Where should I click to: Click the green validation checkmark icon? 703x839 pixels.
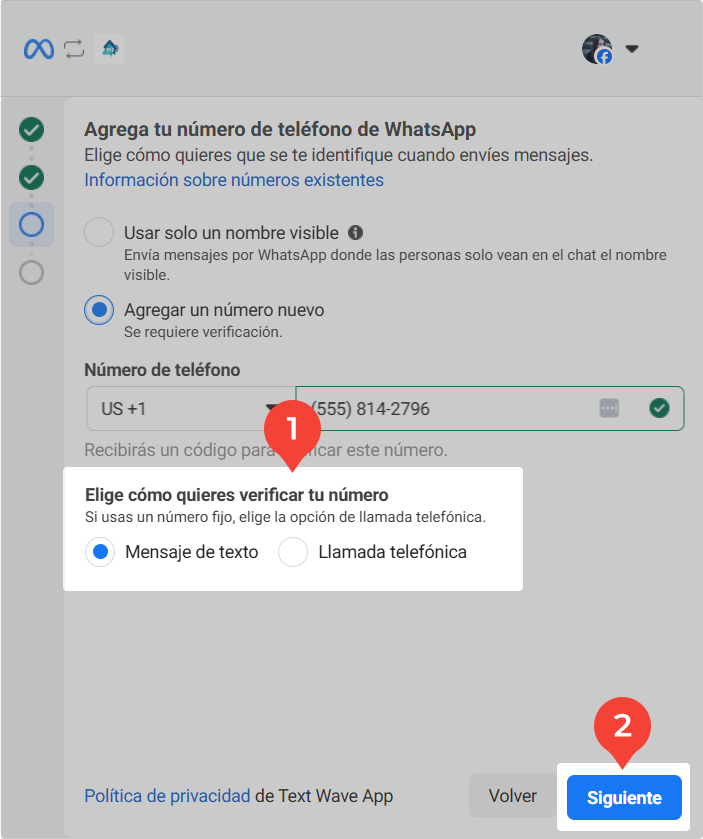[659, 408]
